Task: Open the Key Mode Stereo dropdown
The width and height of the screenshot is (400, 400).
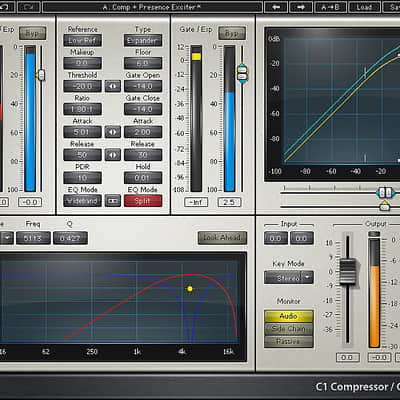Action: pyautogui.click(x=289, y=278)
